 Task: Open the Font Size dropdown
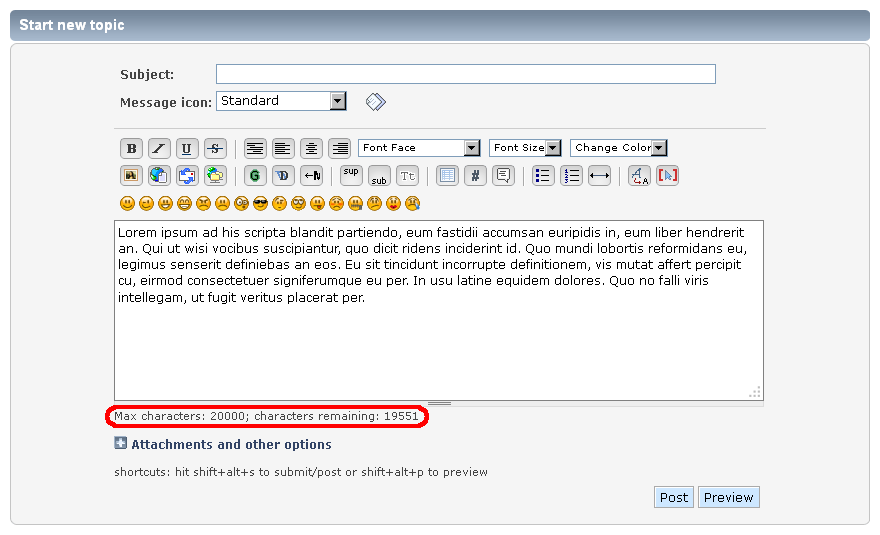tap(525, 148)
